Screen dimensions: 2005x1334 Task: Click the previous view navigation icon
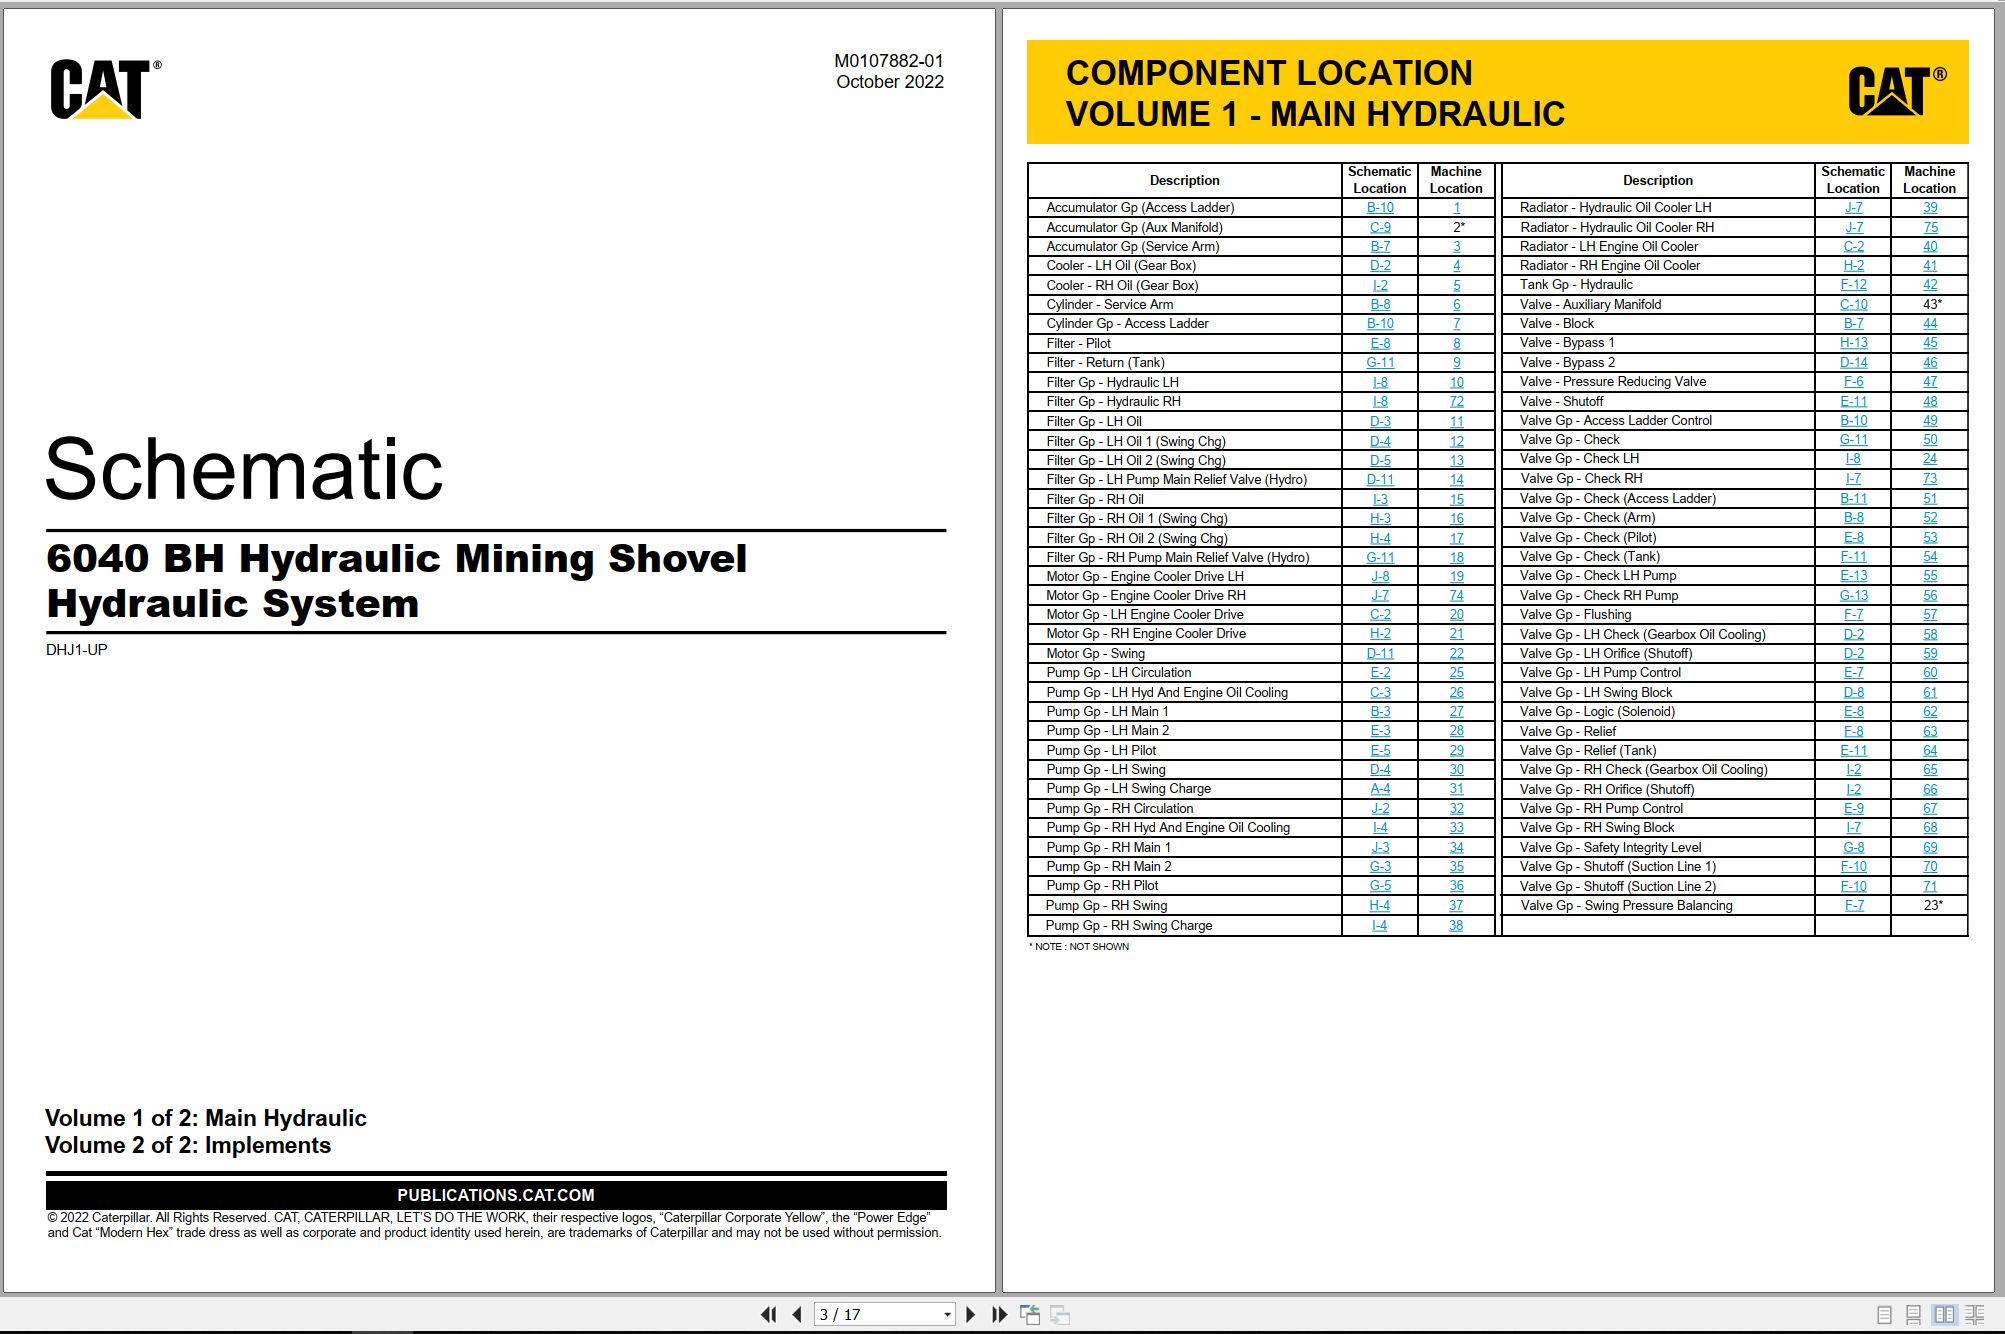[1030, 1314]
